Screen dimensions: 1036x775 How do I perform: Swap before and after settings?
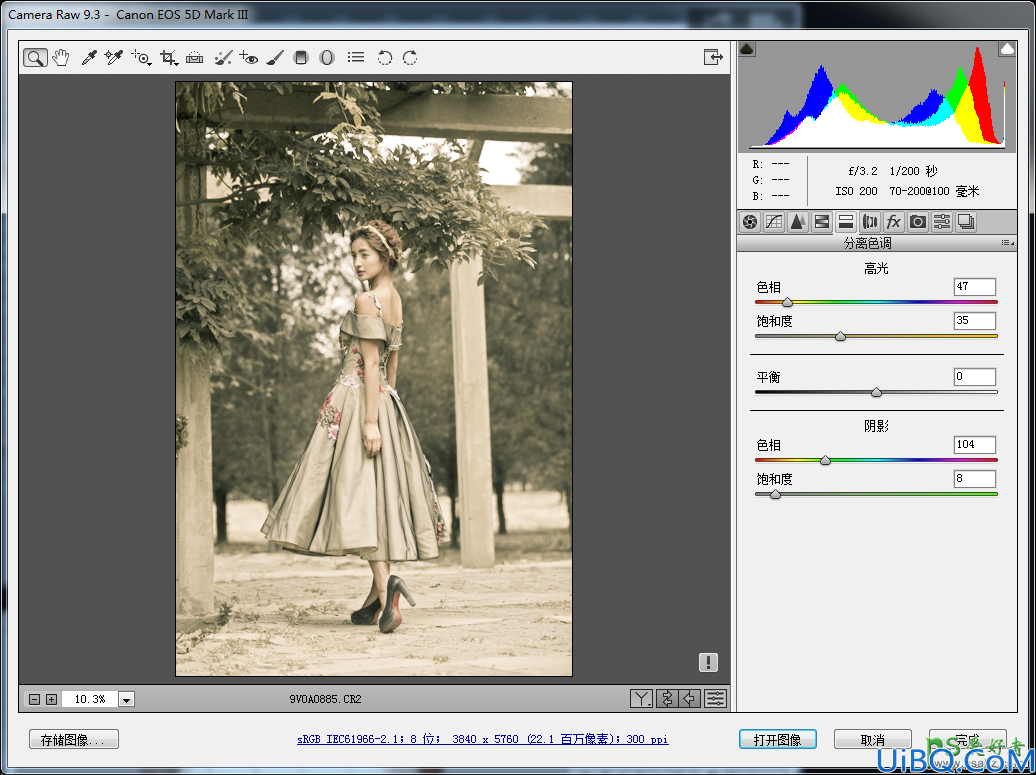coord(667,698)
